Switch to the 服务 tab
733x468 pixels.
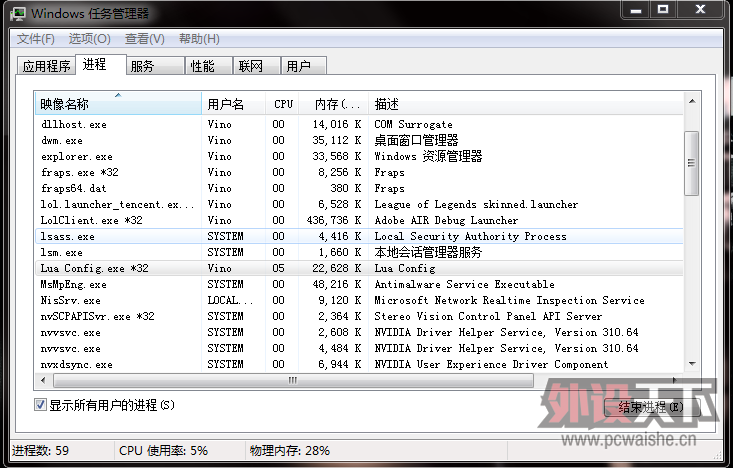(x=155, y=66)
